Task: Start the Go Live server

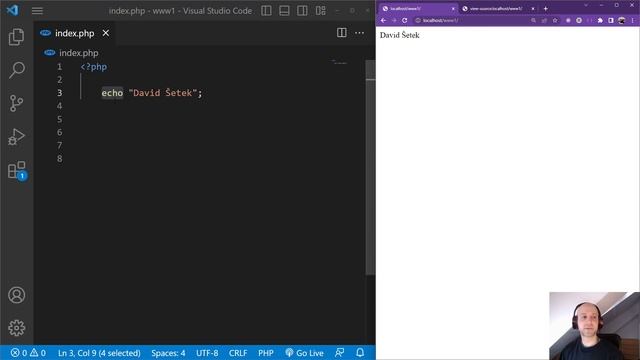Action: [304, 353]
